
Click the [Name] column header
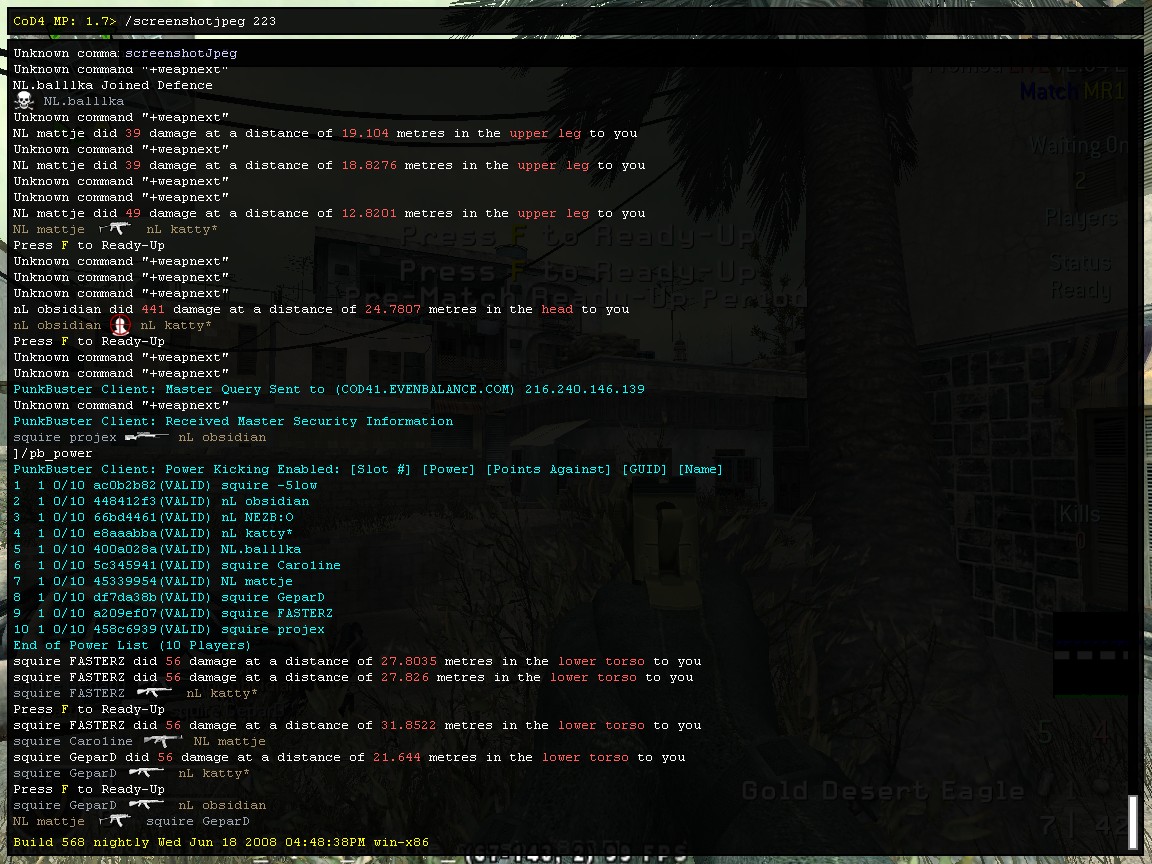pyautogui.click(x=700, y=469)
